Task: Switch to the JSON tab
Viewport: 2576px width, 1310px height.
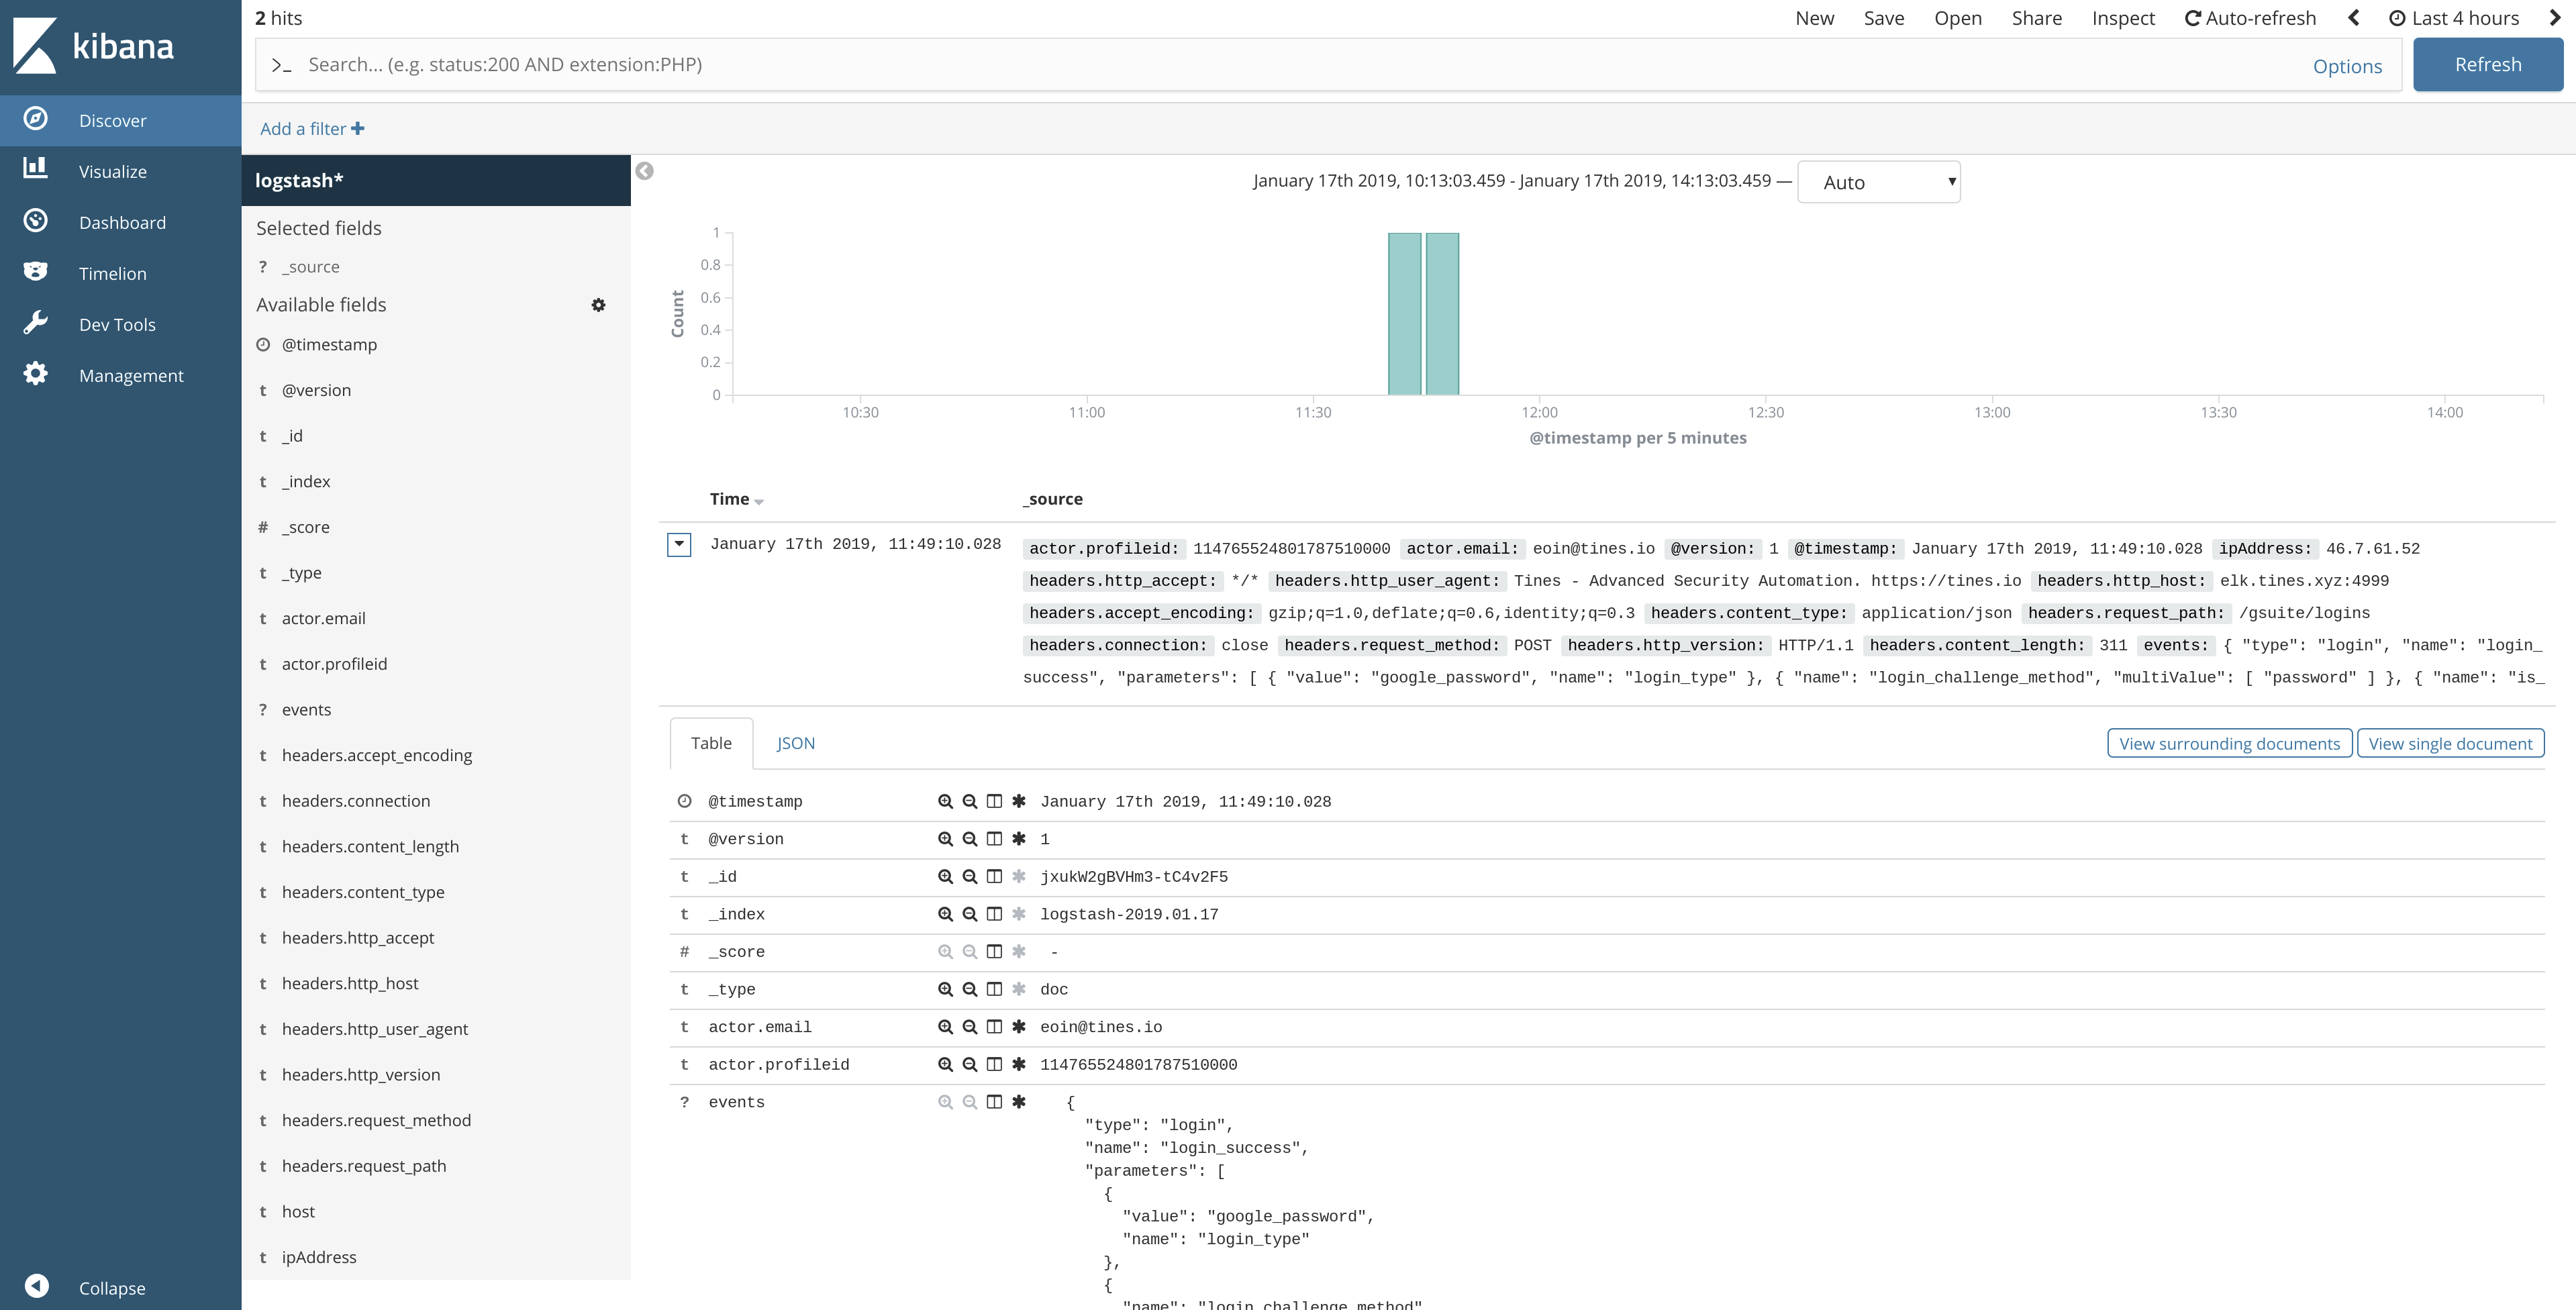Action: click(x=796, y=743)
